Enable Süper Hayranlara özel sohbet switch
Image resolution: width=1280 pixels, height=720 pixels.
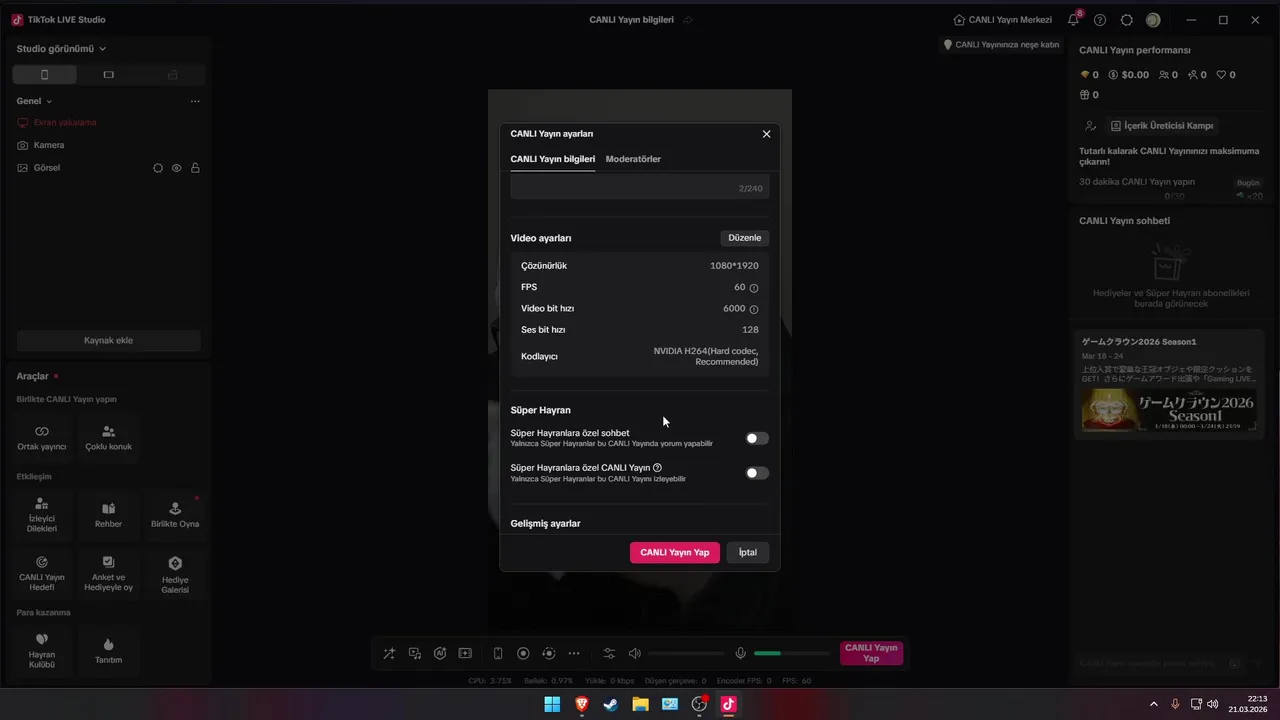tap(757, 438)
